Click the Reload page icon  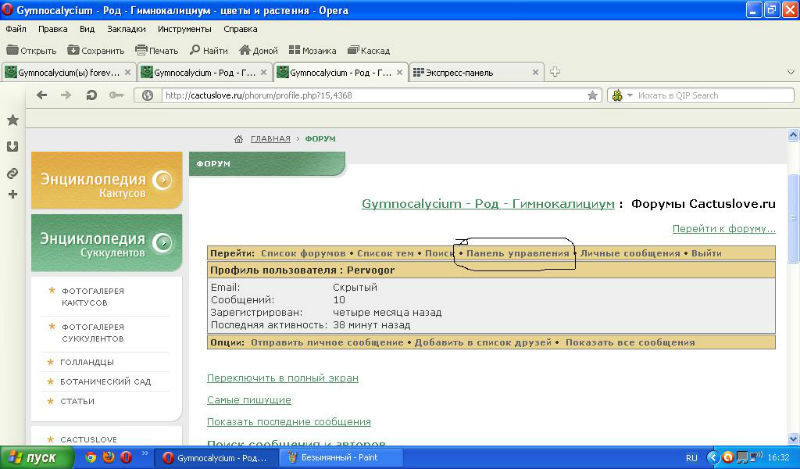[x=92, y=95]
